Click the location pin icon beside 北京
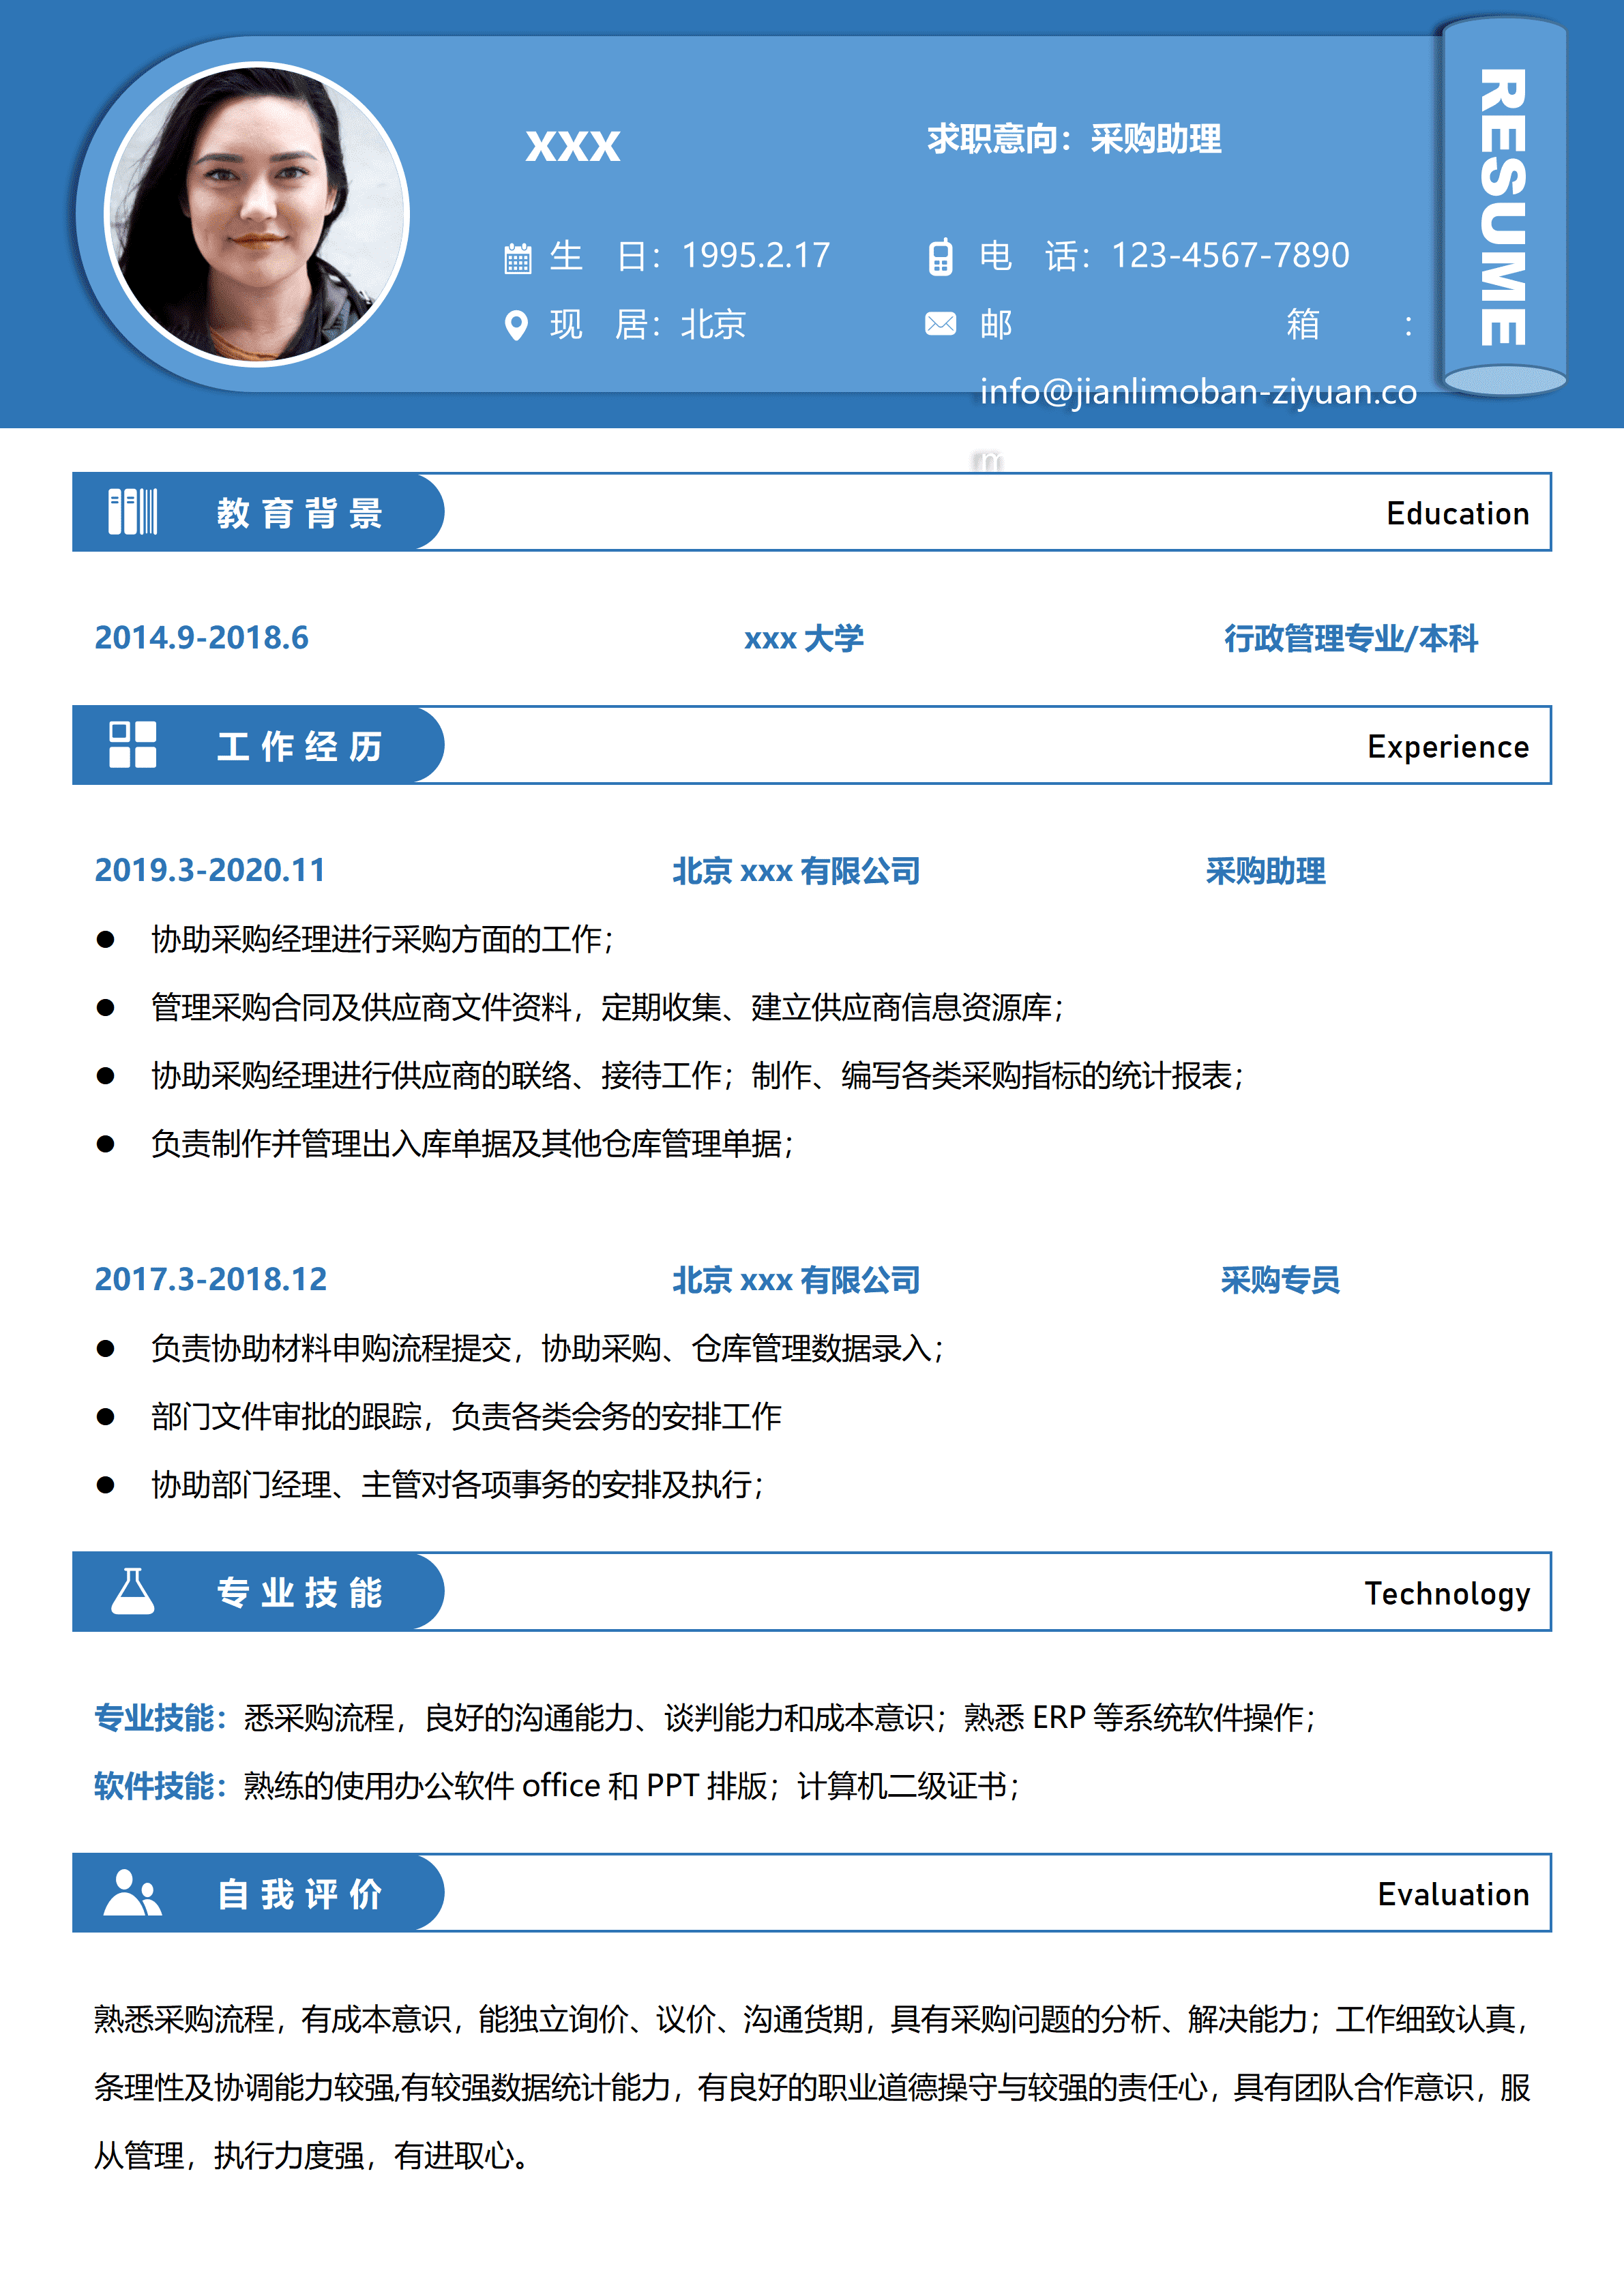The height and width of the screenshot is (2296, 1624). [x=518, y=325]
